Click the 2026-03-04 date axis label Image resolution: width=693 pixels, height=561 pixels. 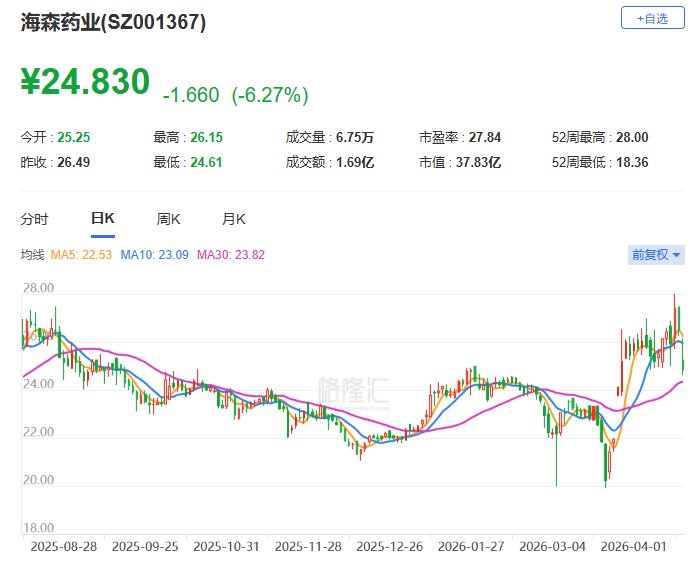(x=552, y=547)
